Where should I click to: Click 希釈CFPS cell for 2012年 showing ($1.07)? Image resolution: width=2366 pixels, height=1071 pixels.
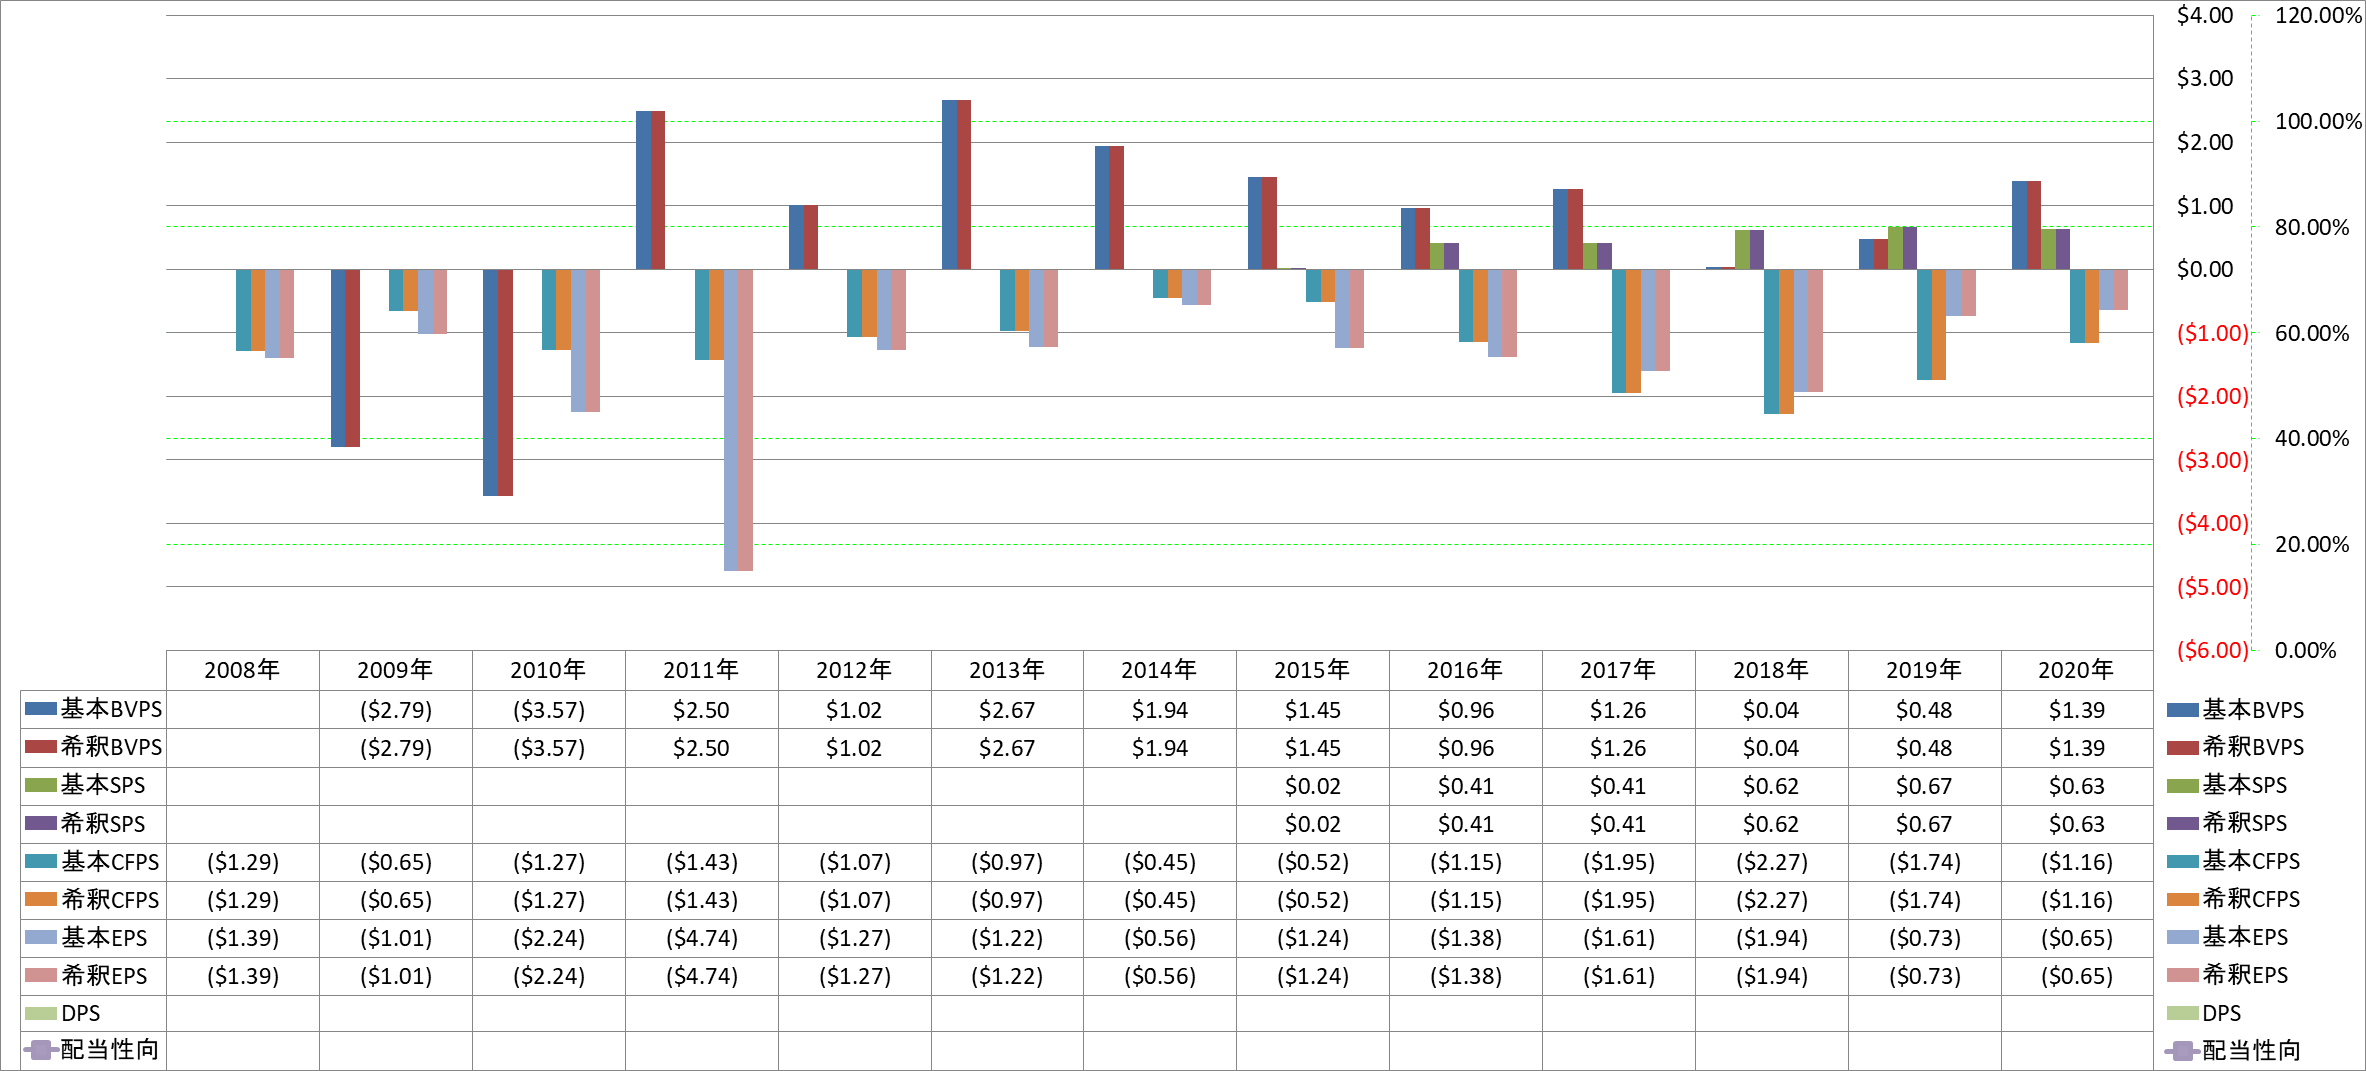855,900
